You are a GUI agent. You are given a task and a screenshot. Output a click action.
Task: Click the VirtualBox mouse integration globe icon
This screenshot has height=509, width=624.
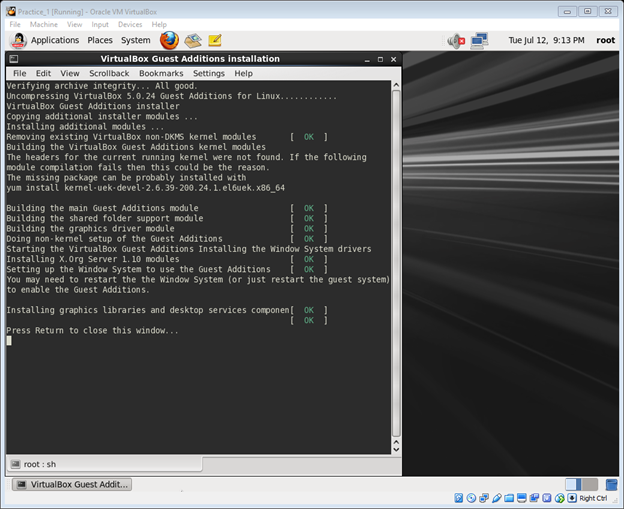(x=560, y=498)
